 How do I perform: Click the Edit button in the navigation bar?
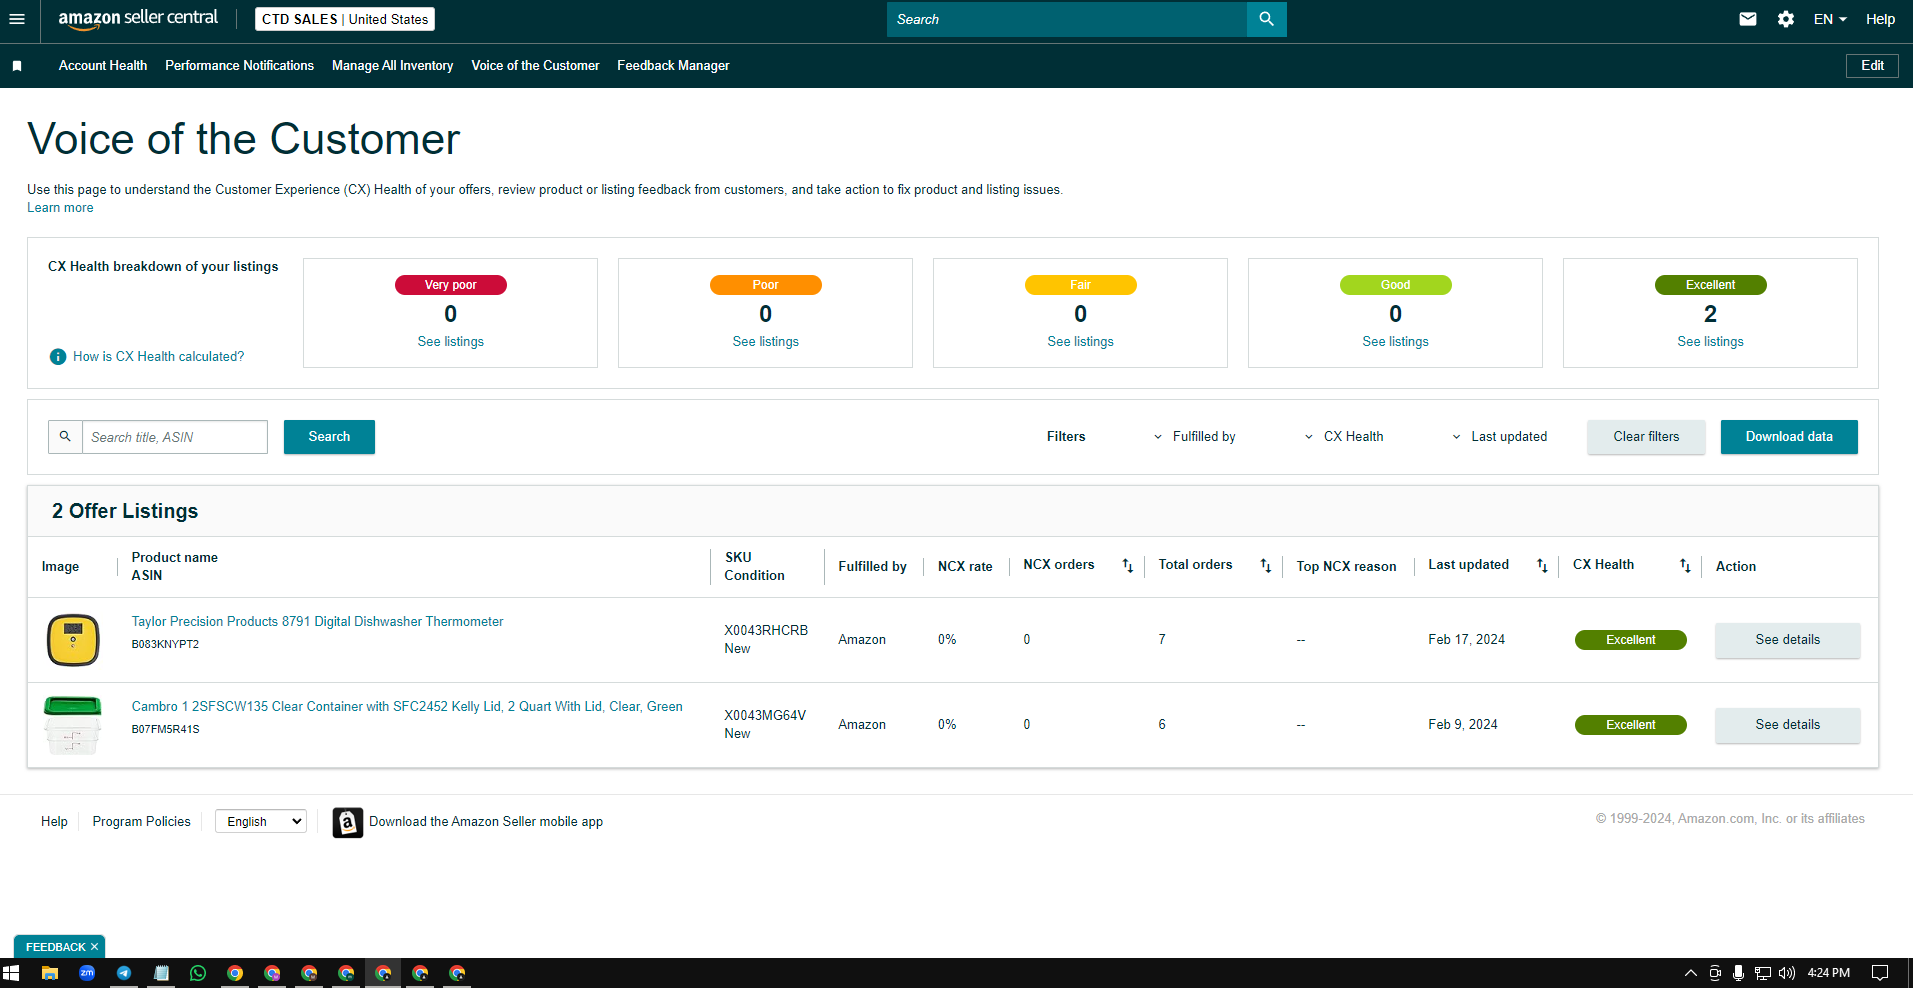(x=1872, y=66)
